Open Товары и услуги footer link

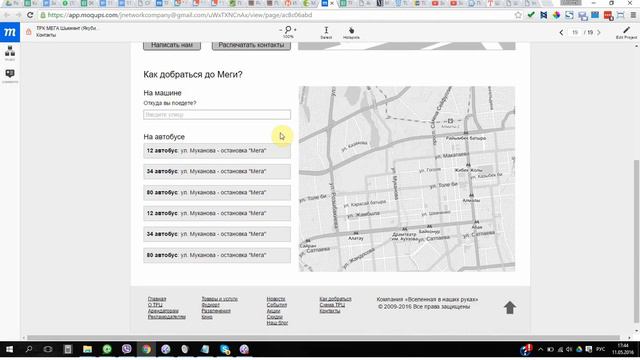click(x=220, y=299)
